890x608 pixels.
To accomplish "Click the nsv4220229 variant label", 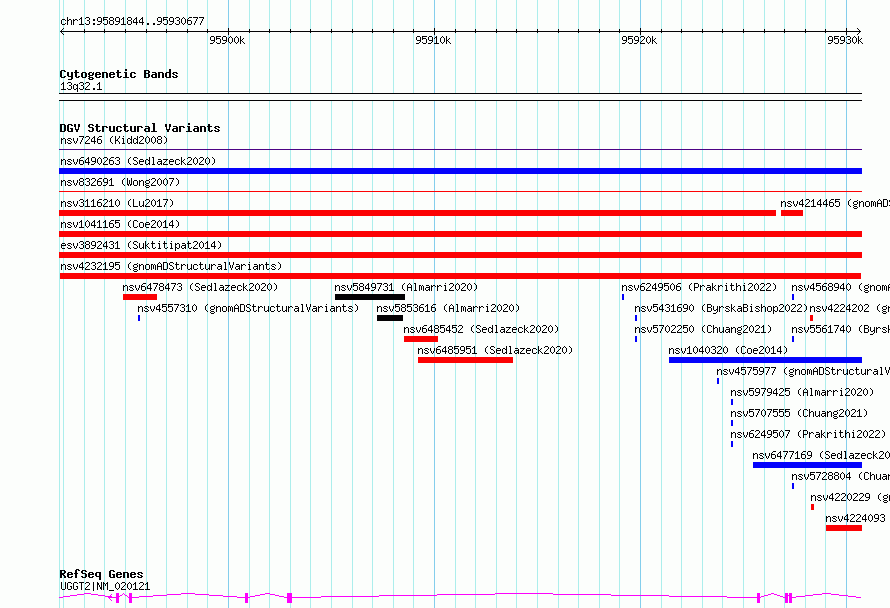I will pyautogui.click(x=850, y=497).
